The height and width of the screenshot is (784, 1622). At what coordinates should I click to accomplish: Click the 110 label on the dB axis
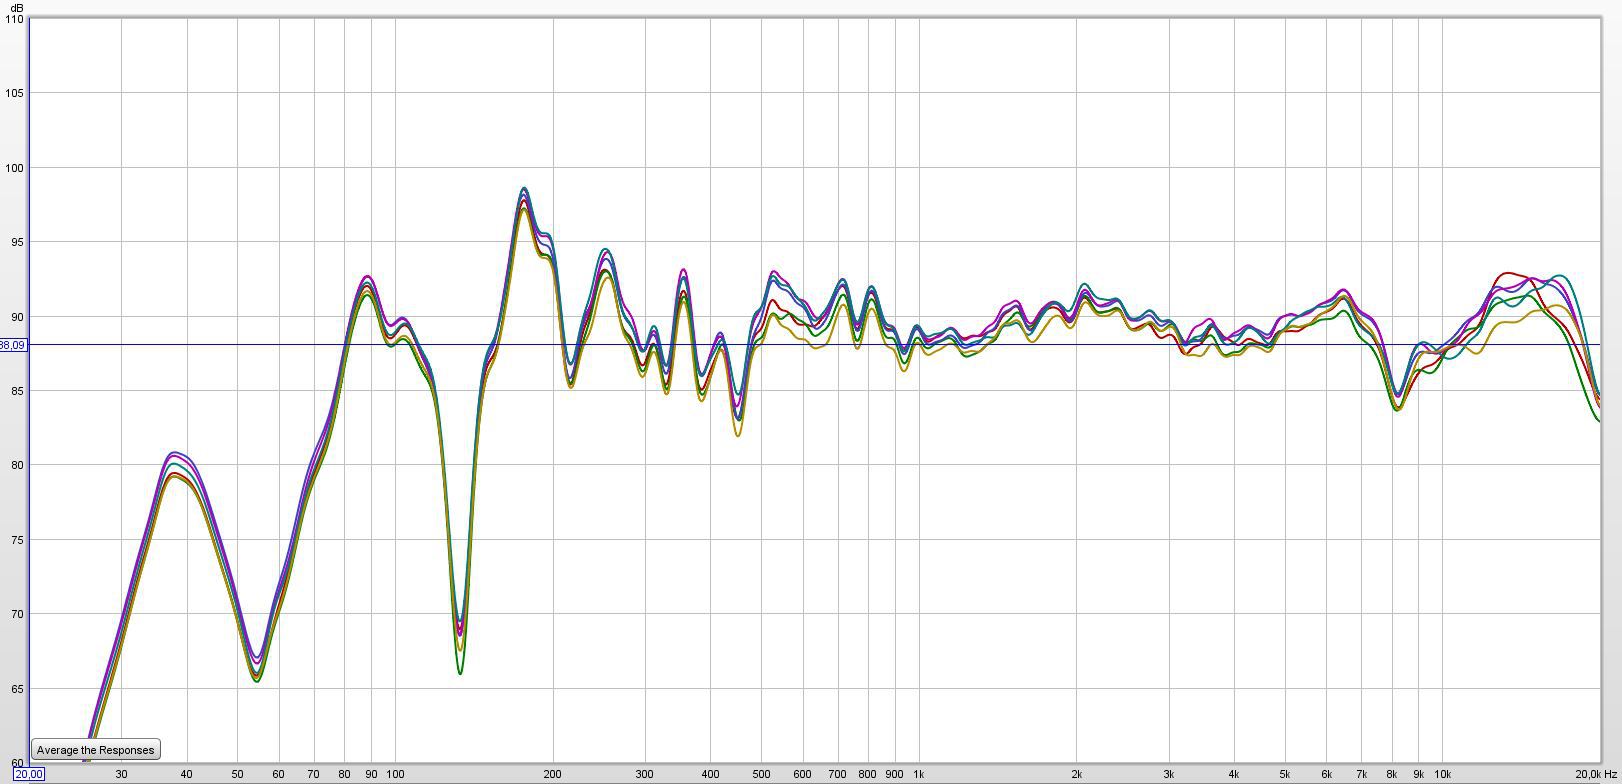(15, 19)
